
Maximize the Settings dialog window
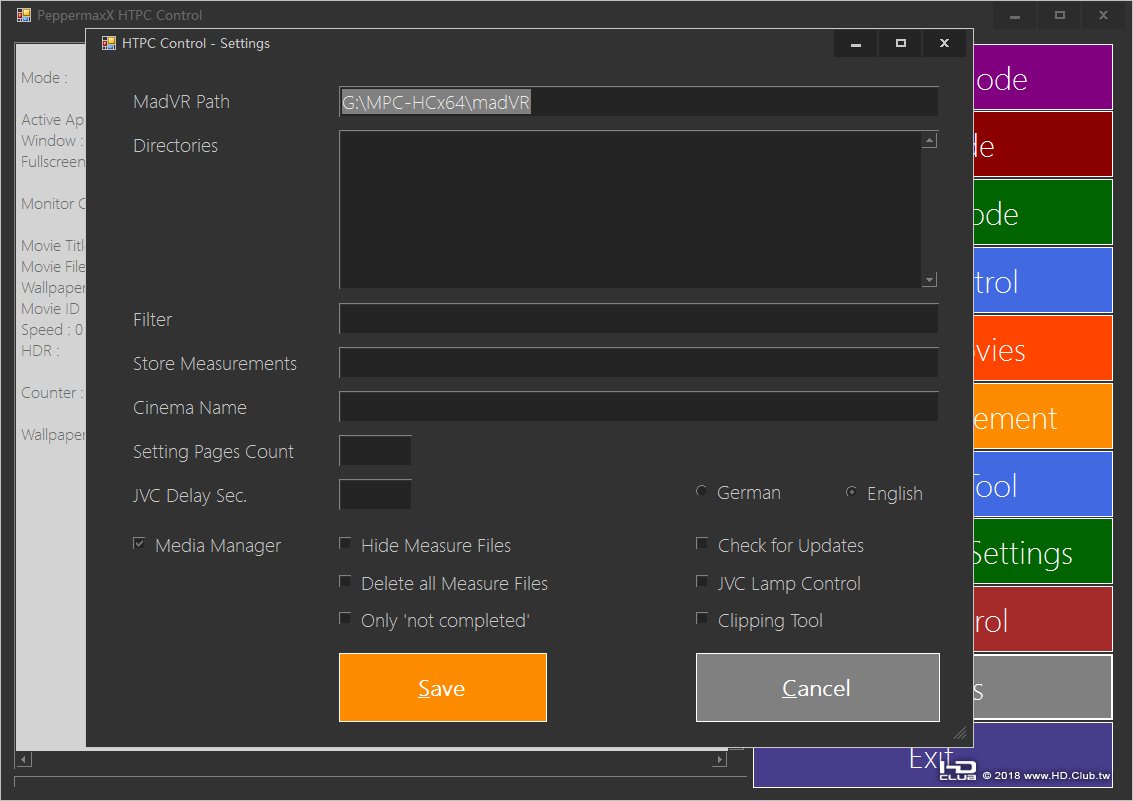pyautogui.click(x=900, y=43)
